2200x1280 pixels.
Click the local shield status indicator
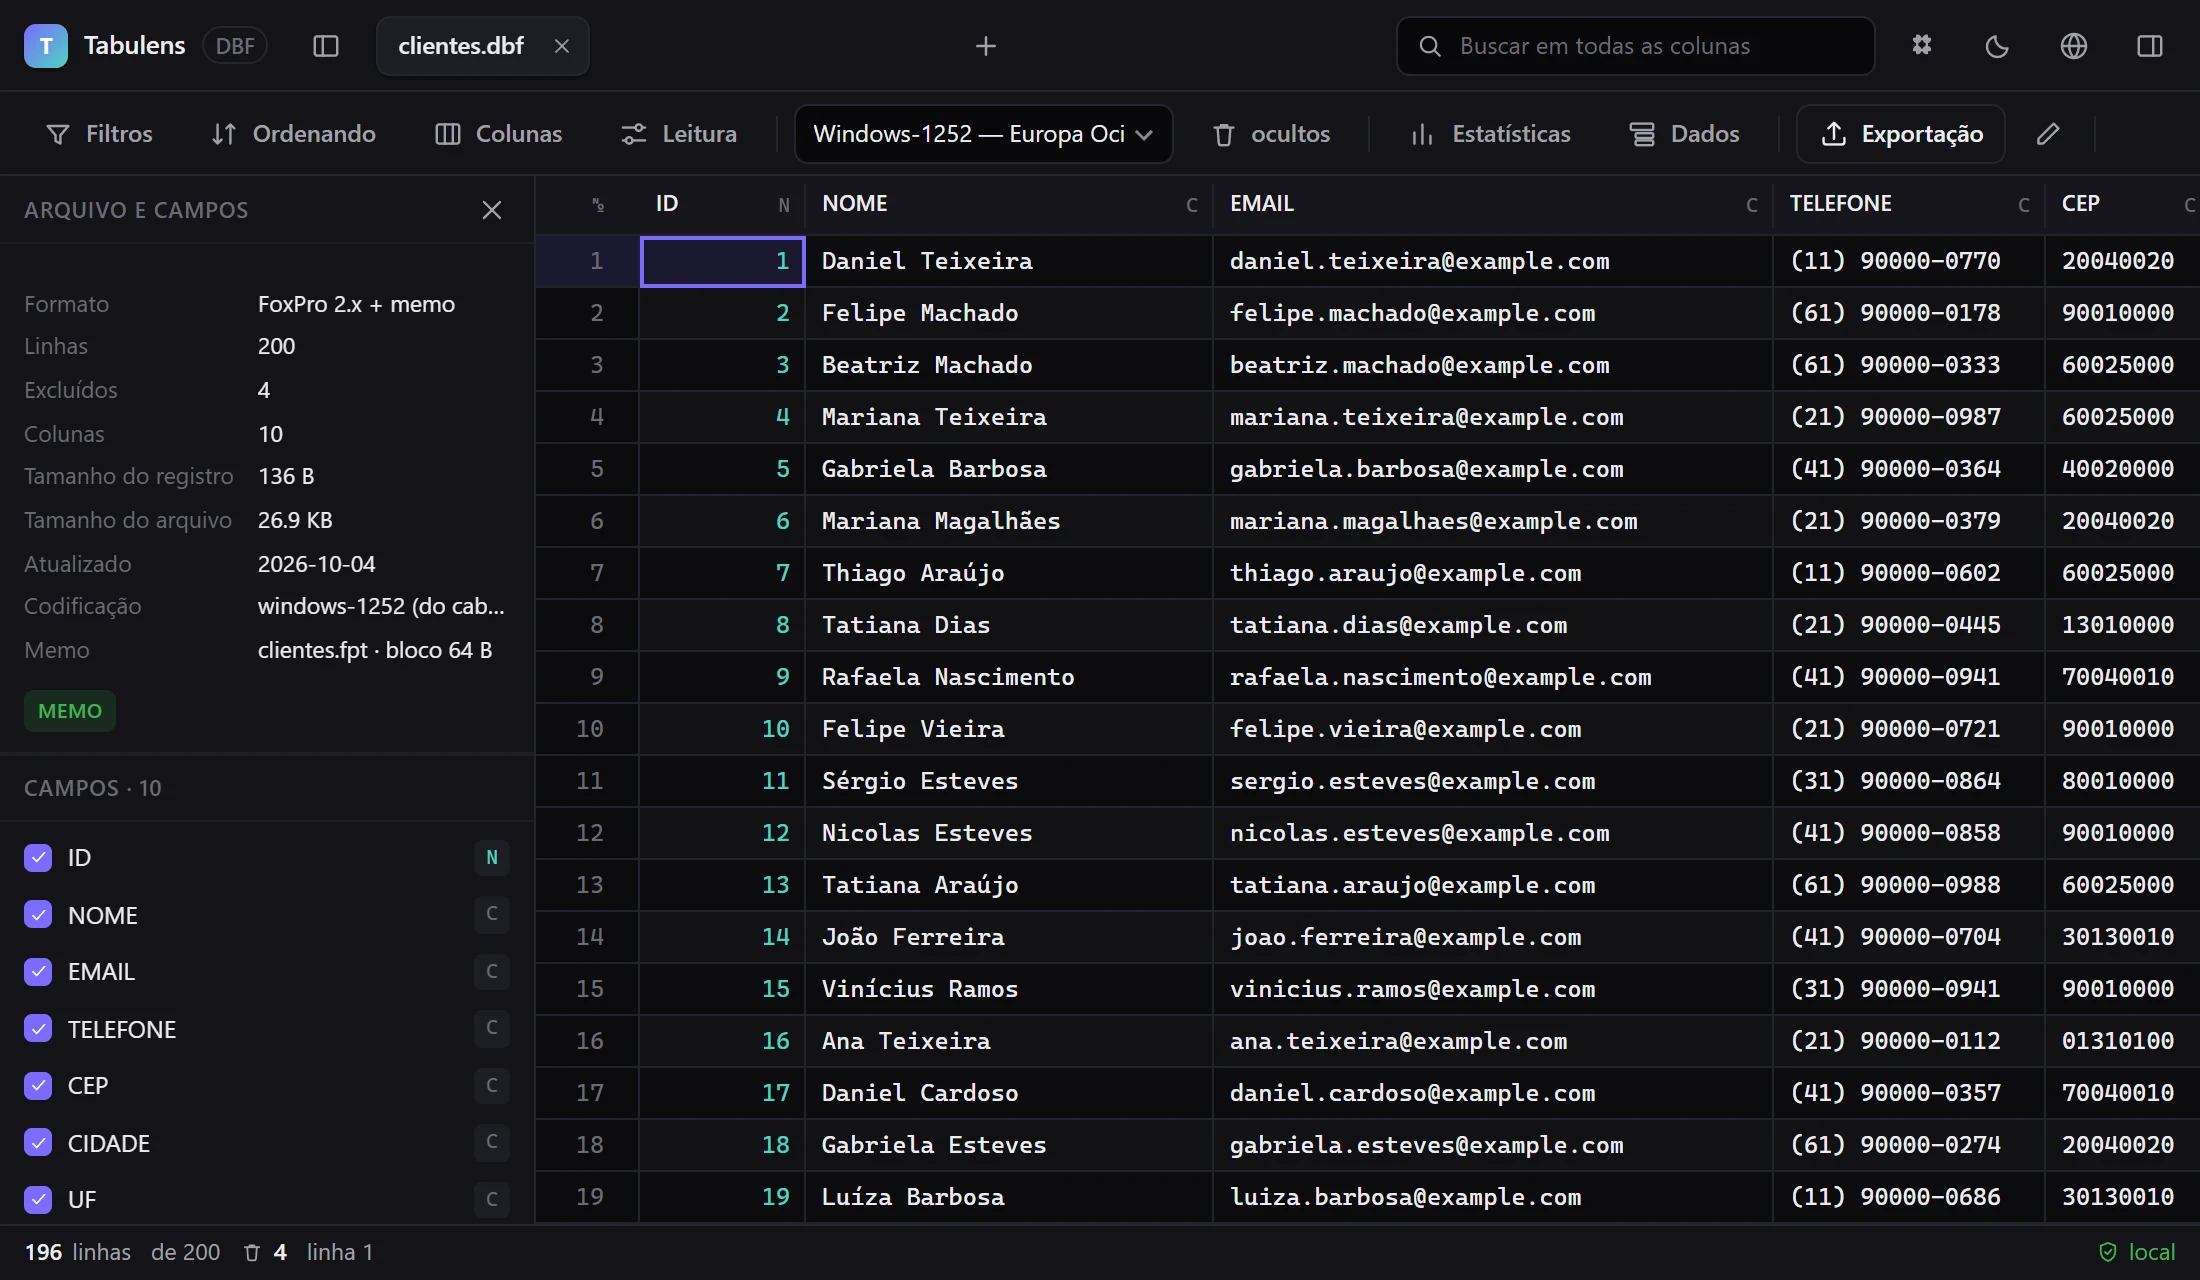2137,1252
